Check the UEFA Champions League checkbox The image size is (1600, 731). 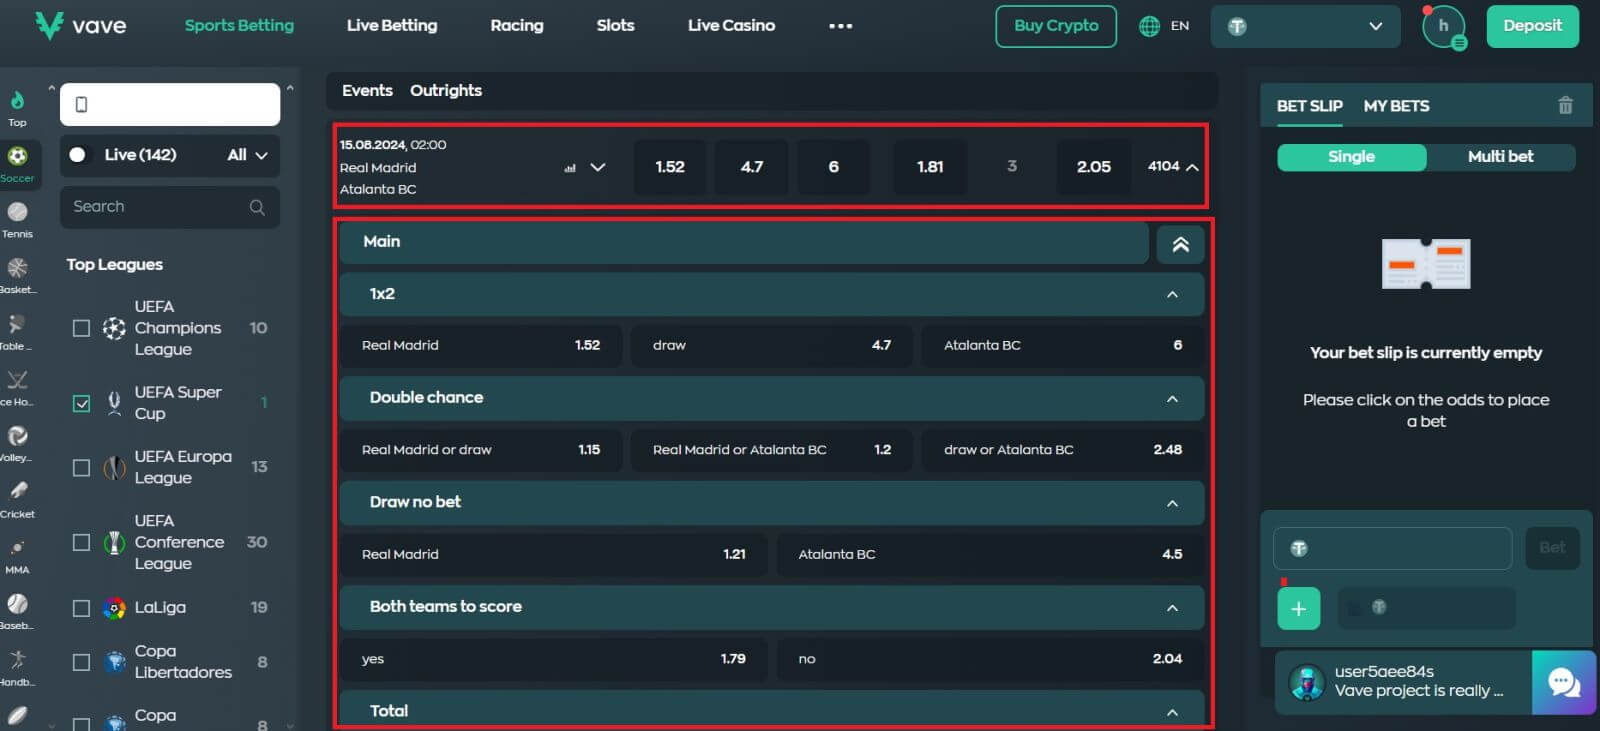82,328
